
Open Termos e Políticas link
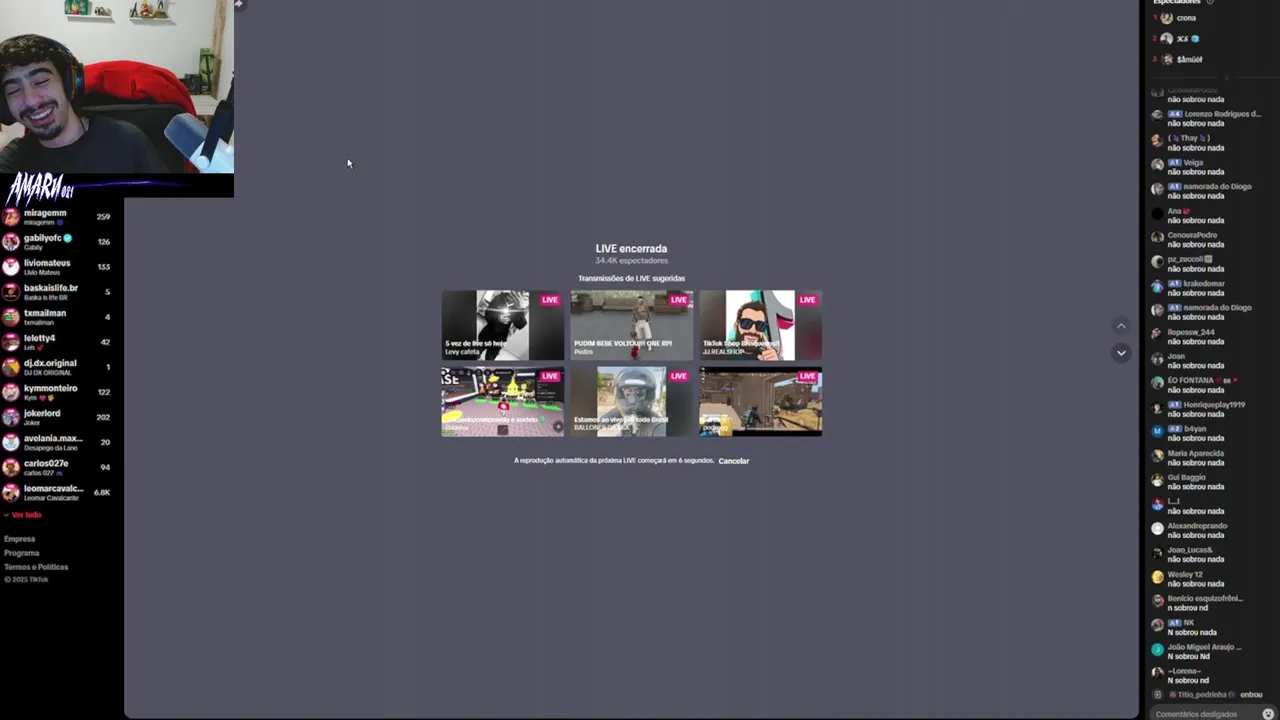tap(36, 567)
